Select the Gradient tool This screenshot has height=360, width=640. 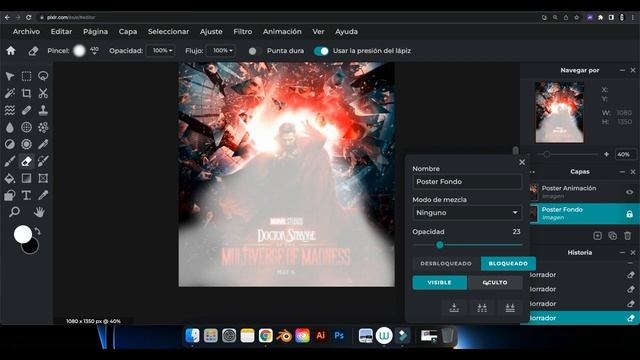[27, 178]
